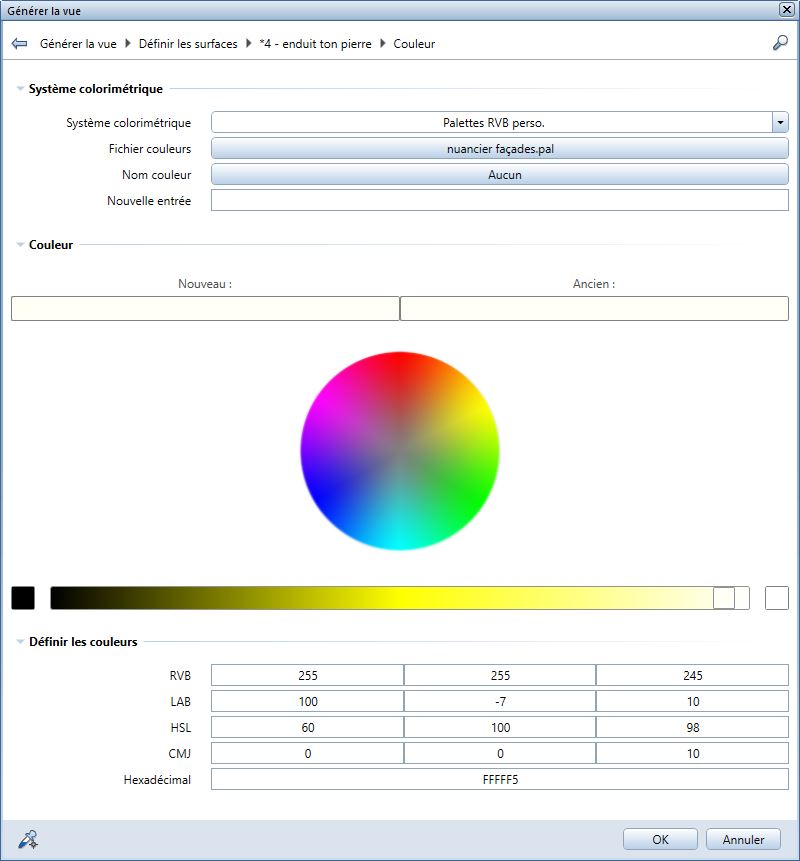Click the white swatch beside the brightness bar
The width and height of the screenshot is (800, 861).
tap(777, 598)
